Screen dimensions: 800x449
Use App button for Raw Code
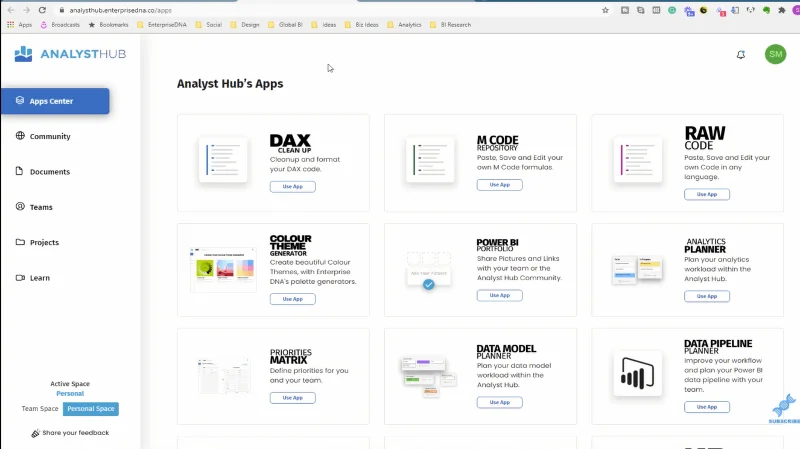tap(707, 194)
